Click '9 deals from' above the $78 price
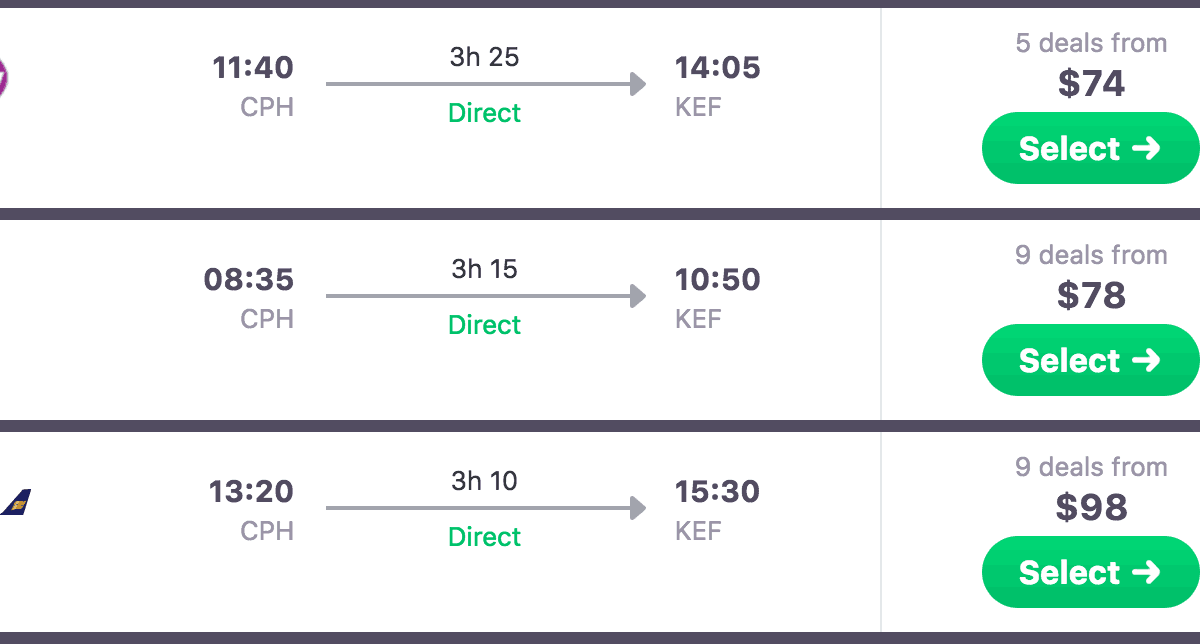Image resolution: width=1200 pixels, height=644 pixels. click(x=1091, y=255)
